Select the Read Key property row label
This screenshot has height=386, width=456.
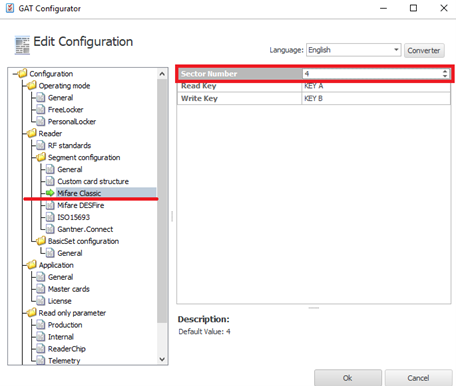click(x=199, y=86)
